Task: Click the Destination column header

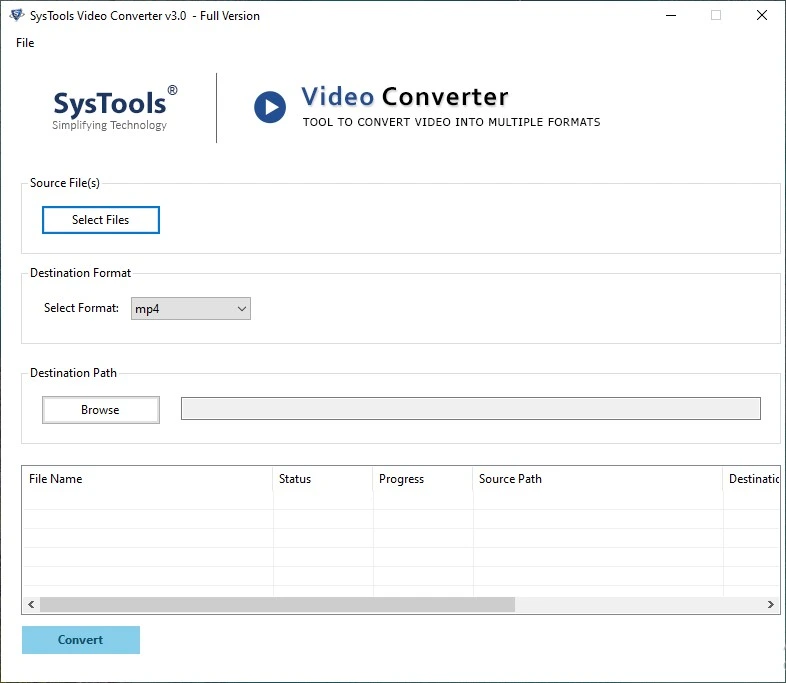Action: (x=752, y=479)
